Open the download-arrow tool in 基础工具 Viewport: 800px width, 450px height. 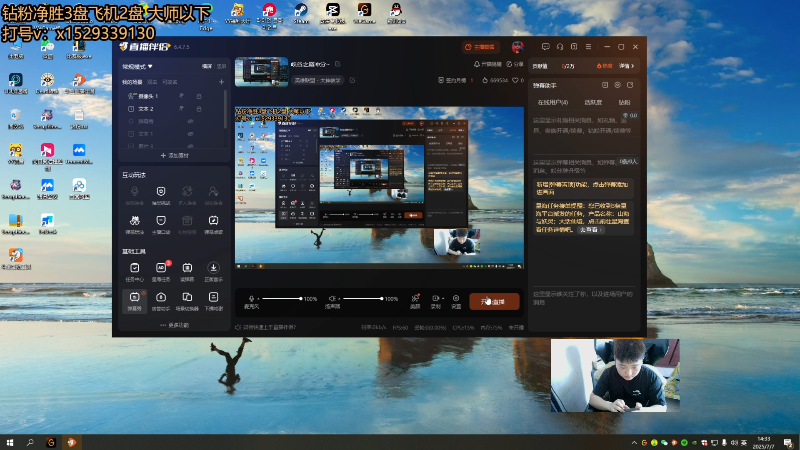tap(213, 271)
